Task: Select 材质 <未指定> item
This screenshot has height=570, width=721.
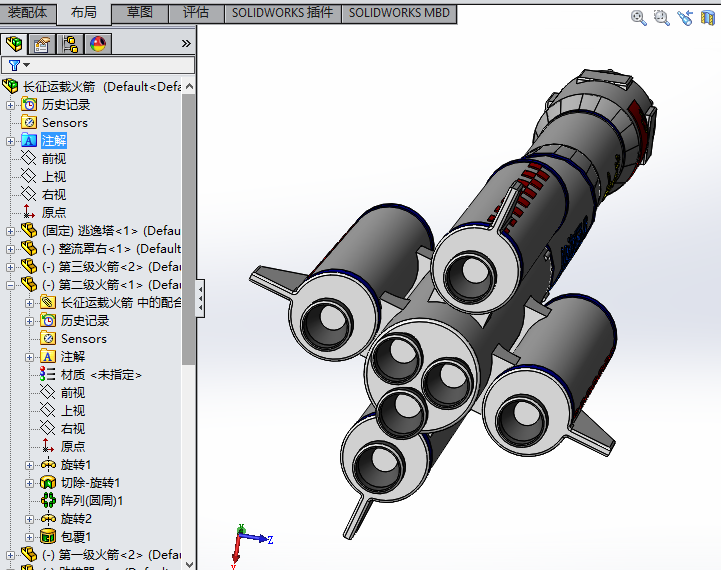Action: pyautogui.click(x=101, y=375)
